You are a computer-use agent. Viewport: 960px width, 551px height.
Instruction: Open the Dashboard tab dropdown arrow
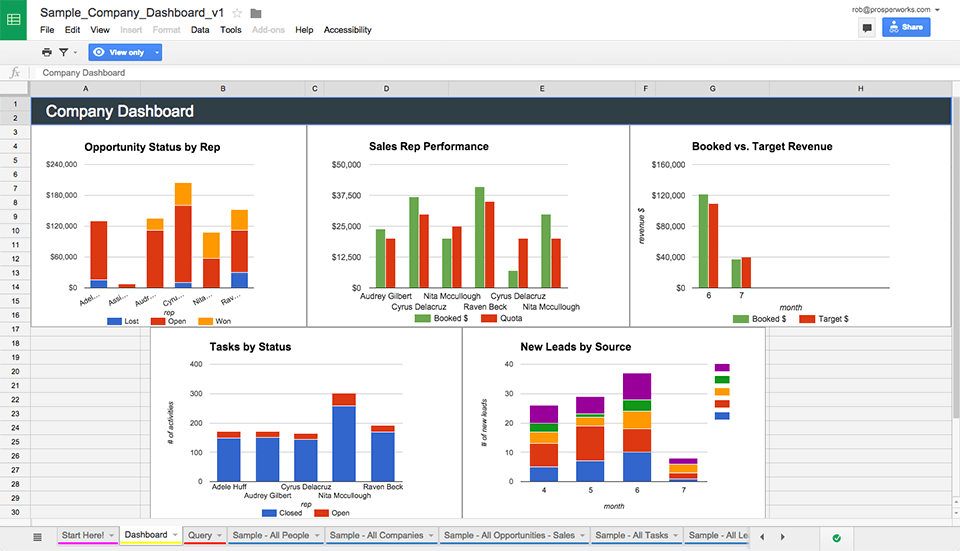[x=175, y=535]
